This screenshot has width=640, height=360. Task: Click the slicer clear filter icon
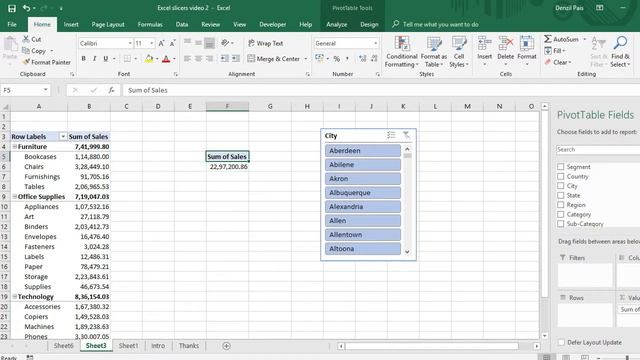point(406,135)
